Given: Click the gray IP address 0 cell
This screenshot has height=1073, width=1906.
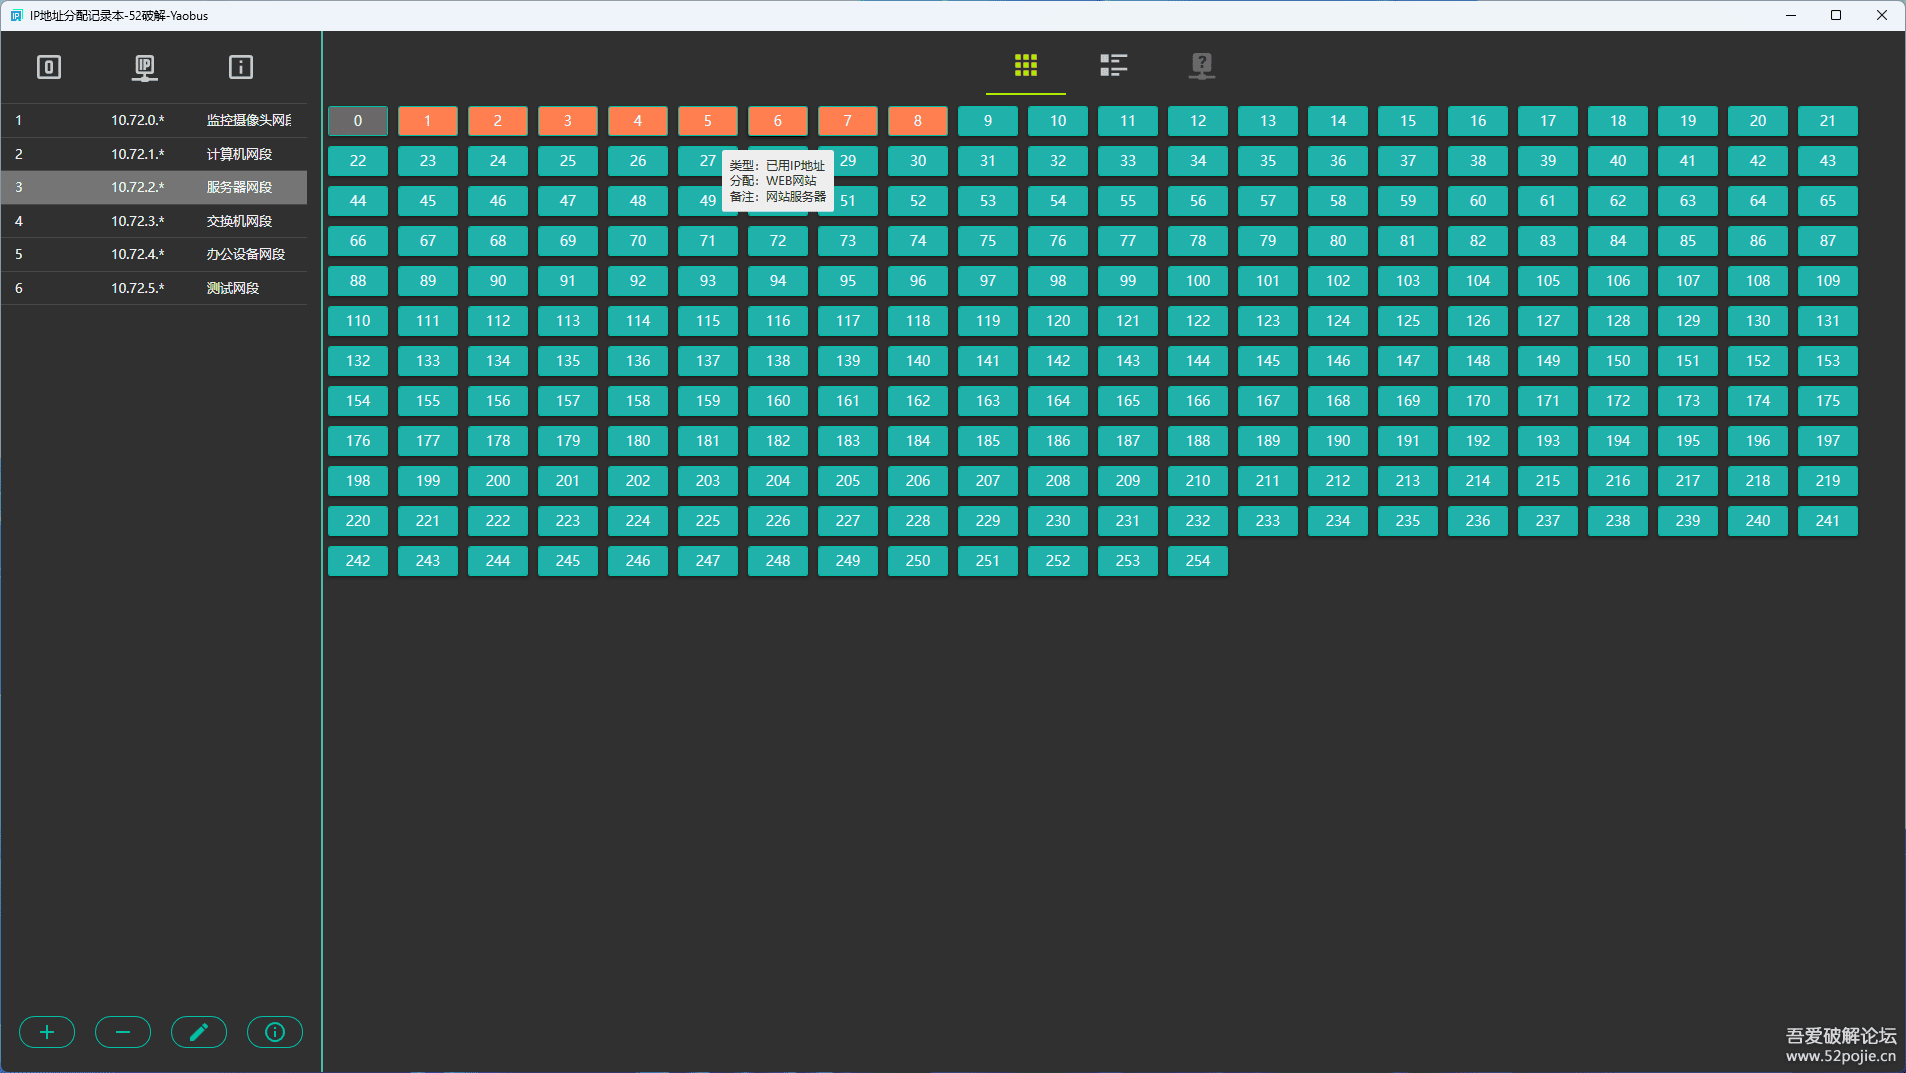Looking at the screenshot, I should (358, 121).
